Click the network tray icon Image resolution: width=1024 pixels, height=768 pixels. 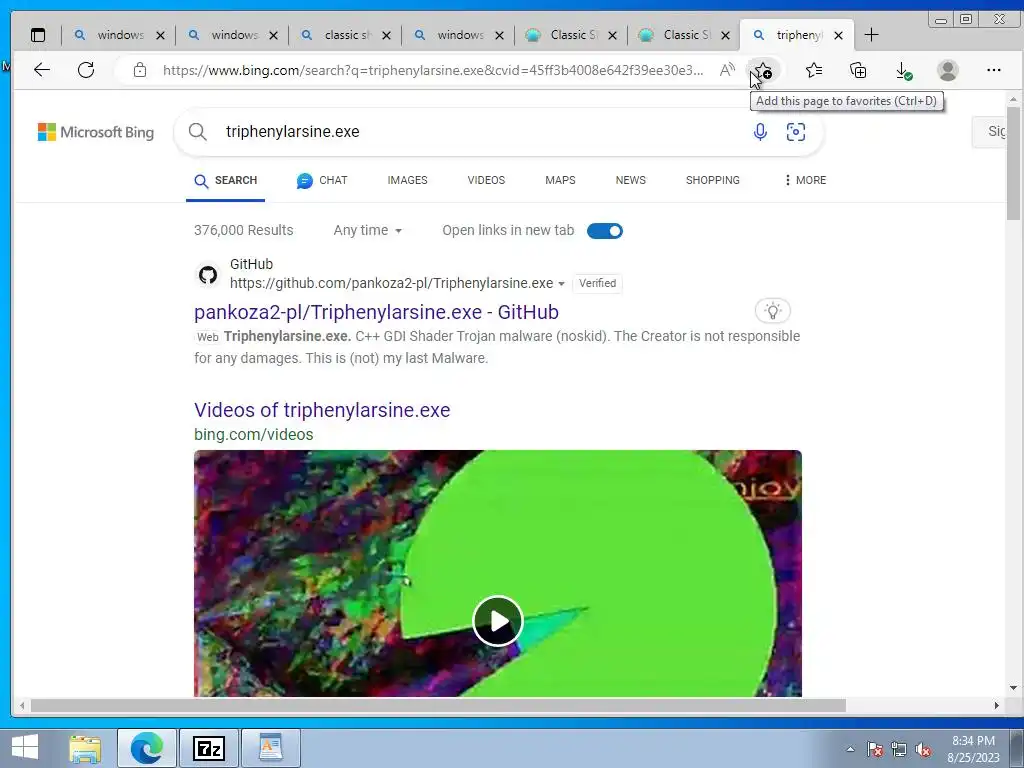coord(899,750)
